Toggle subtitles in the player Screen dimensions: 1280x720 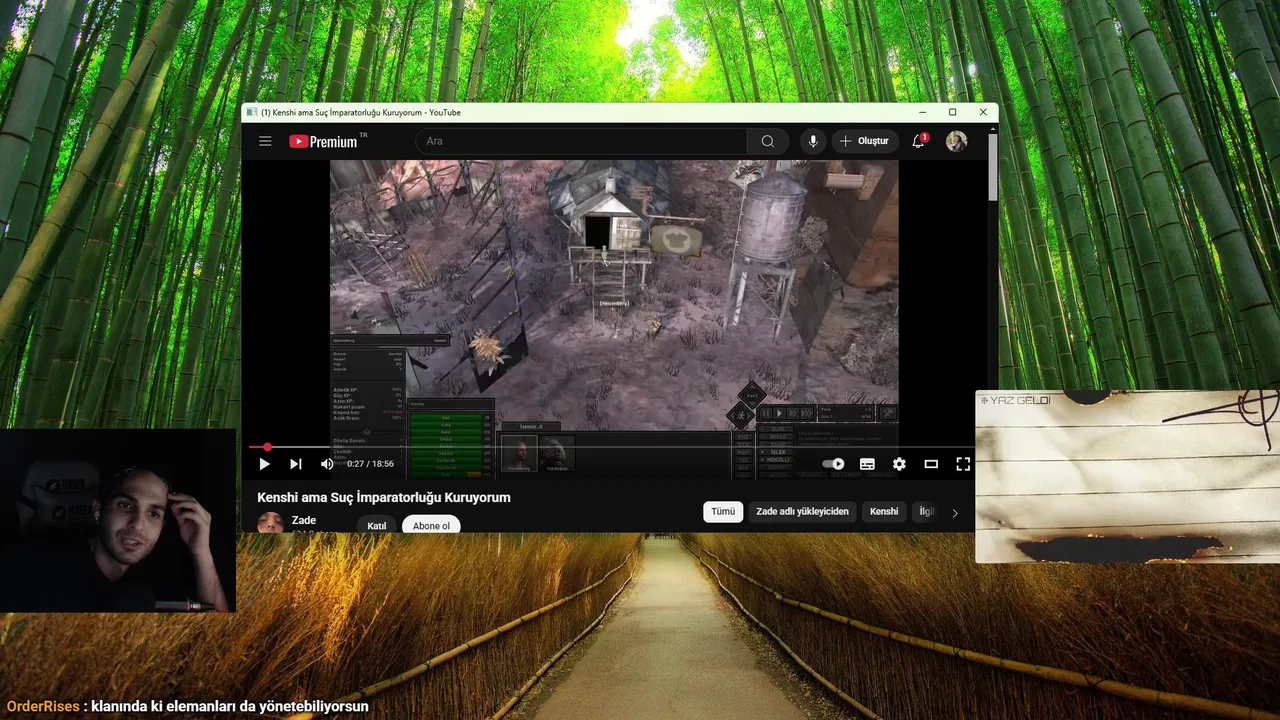coord(867,464)
